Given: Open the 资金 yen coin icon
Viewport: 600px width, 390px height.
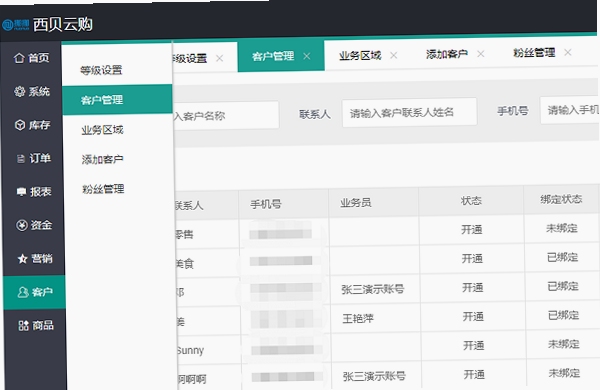Looking at the screenshot, I should 22,225.
